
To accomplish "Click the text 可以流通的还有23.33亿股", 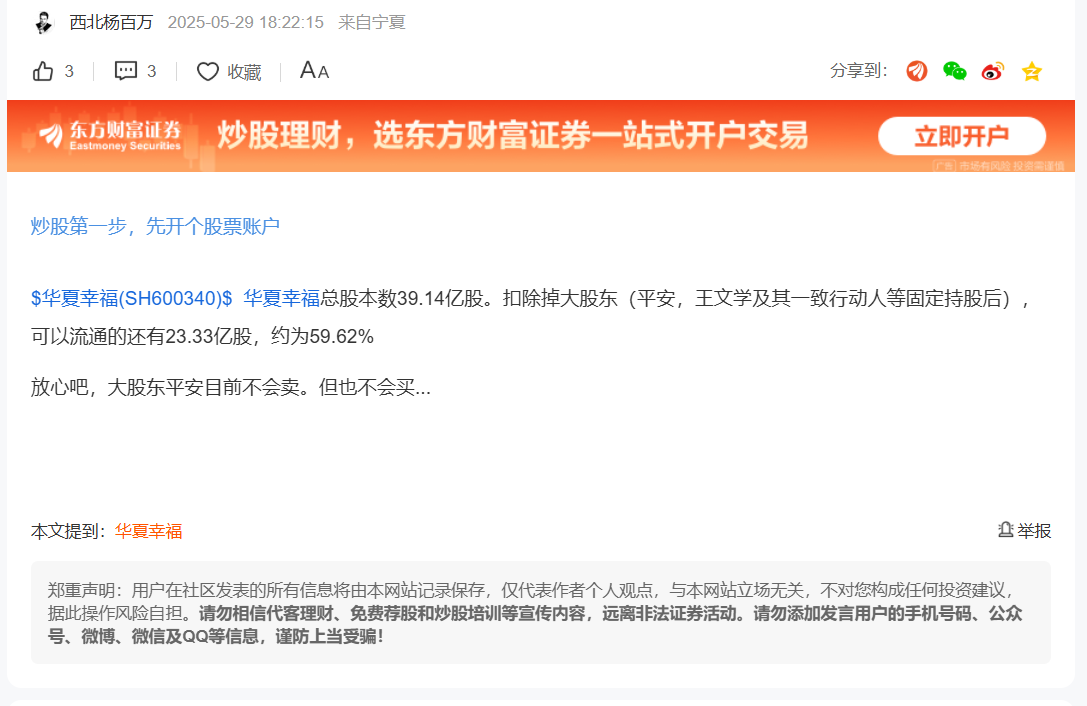I will [x=141, y=336].
